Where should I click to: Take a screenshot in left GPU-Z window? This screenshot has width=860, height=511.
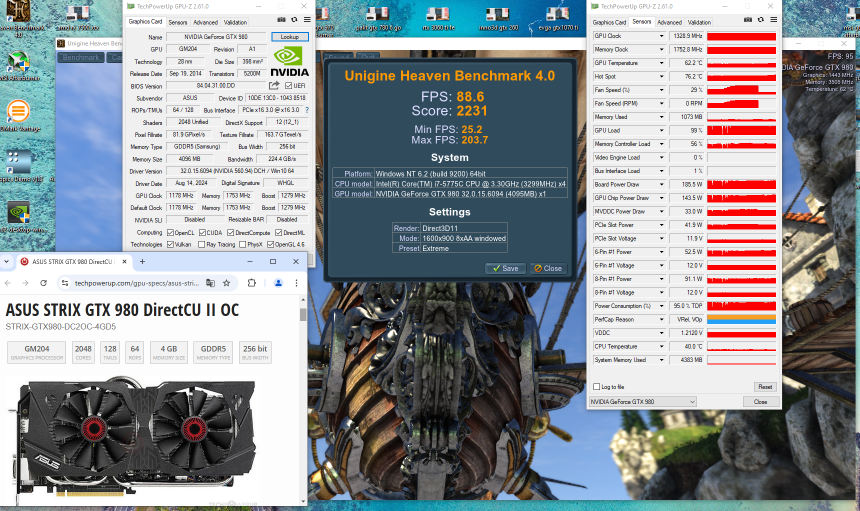click(x=281, y=20)
